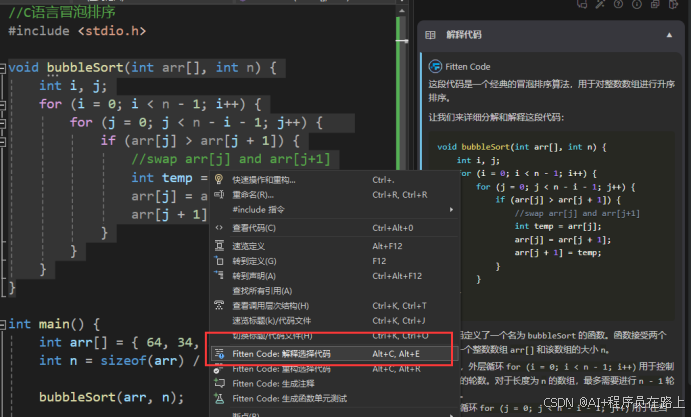Open quick actions and refactoring lightbulb icon
Screen dimensions: 692x417
(219, 179)
